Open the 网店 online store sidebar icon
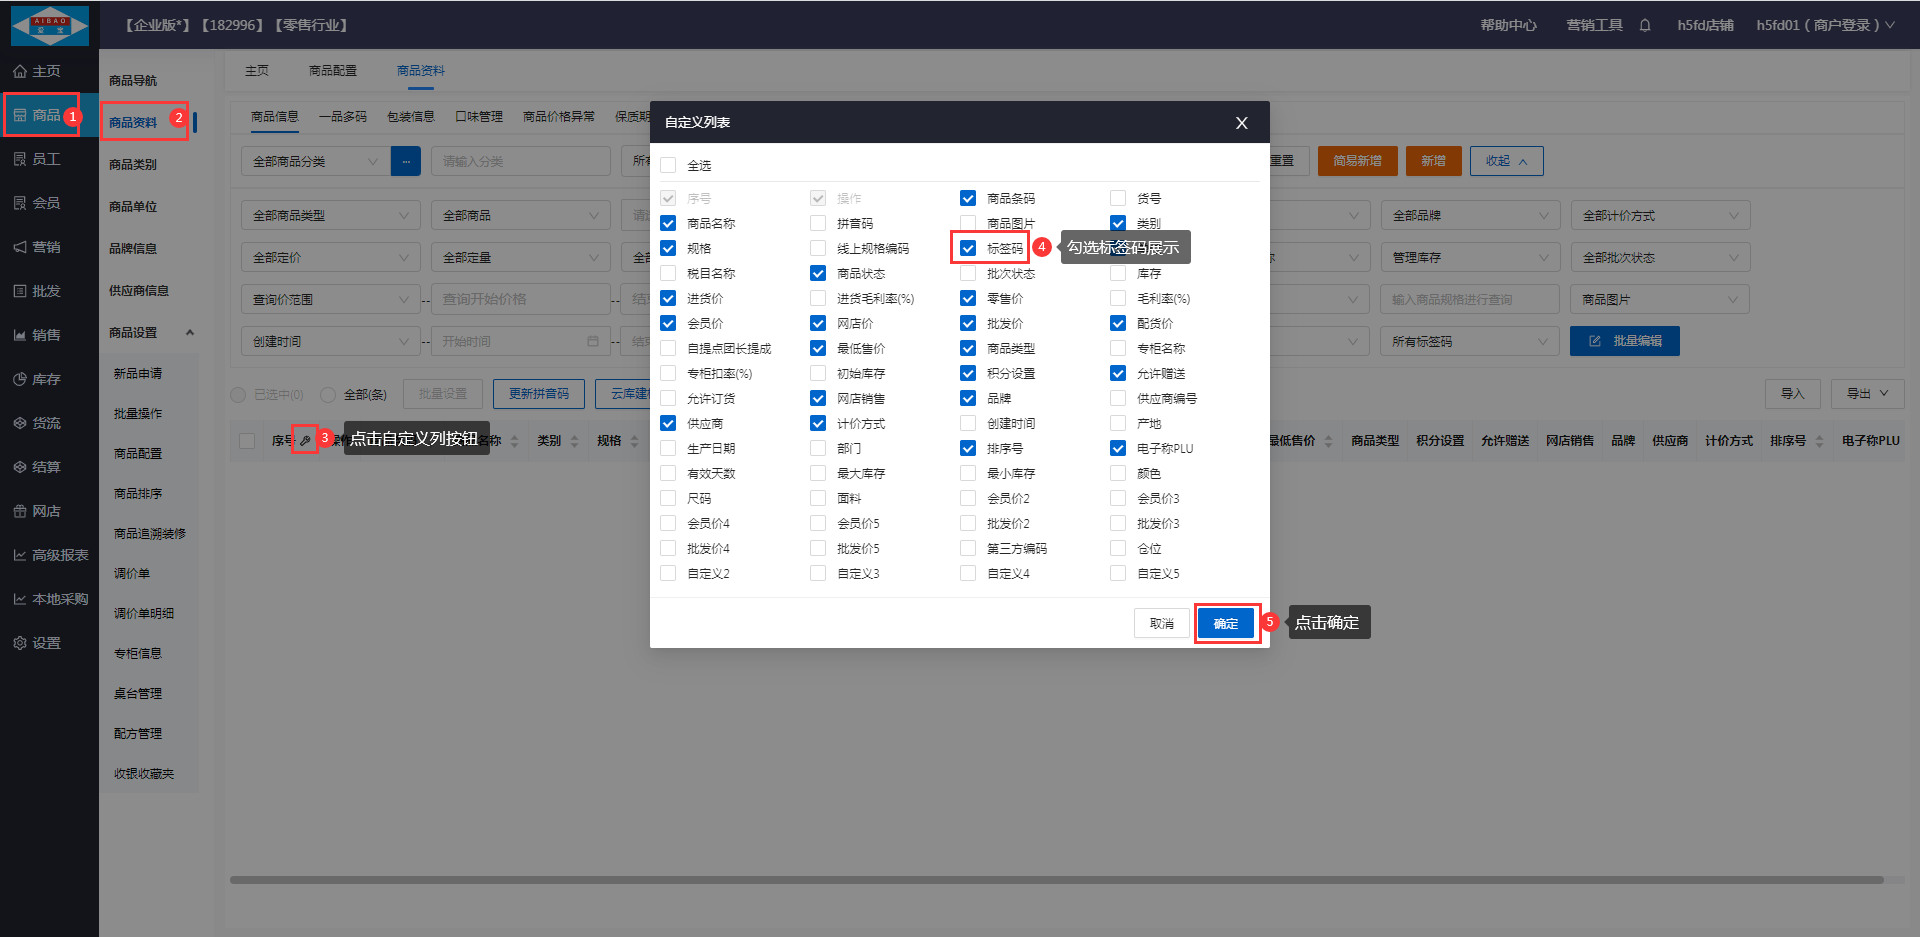The width and height of the screenshot is (1920, 937). [20, 511]
